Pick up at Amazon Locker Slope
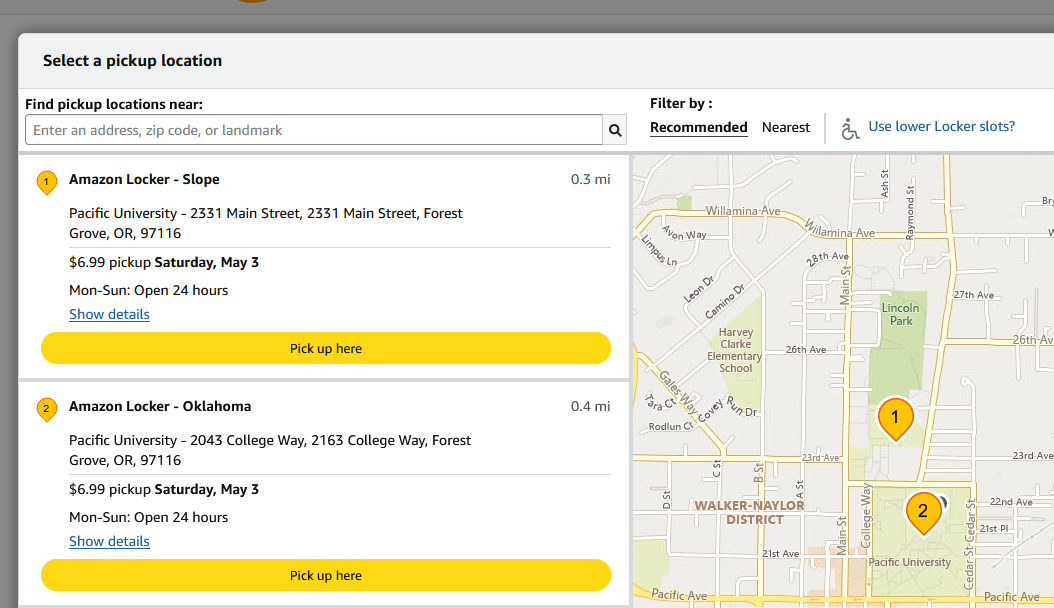Viewport: 1054px width, 608px height. (326, 348)
